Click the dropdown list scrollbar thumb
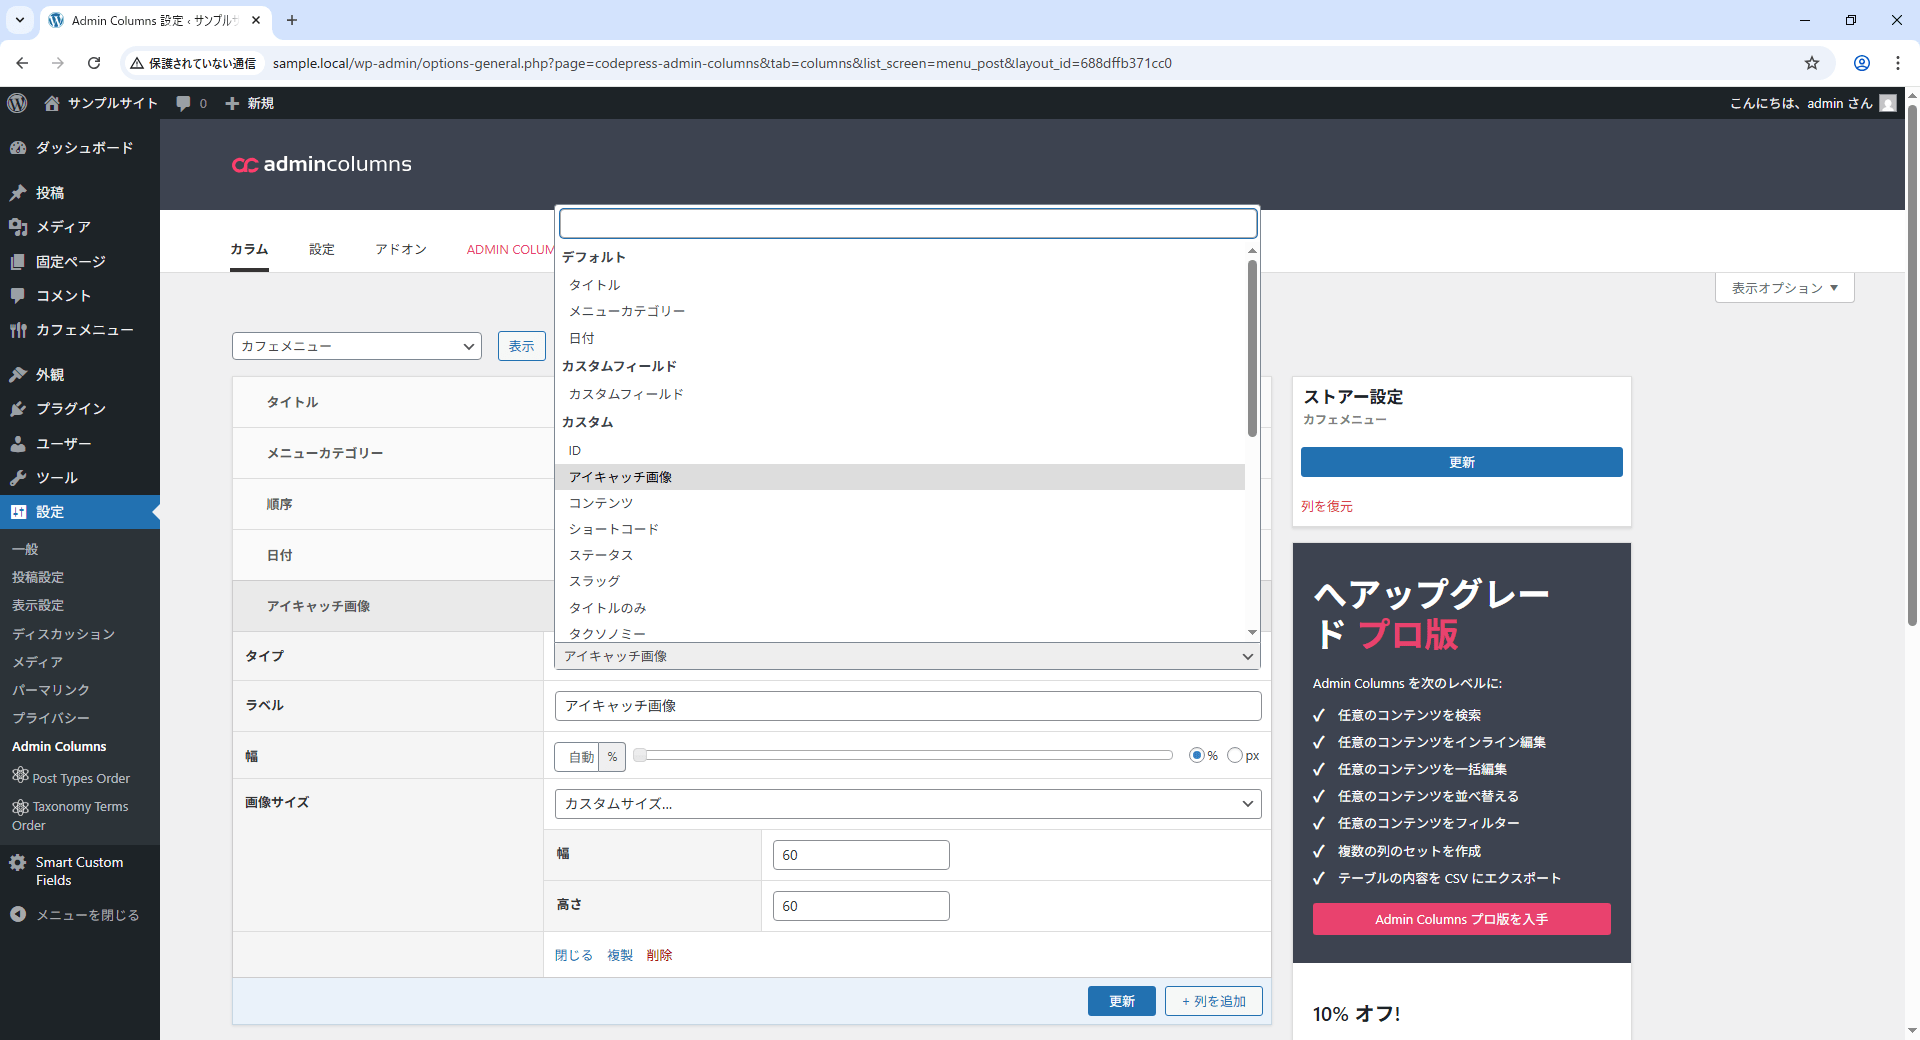 (1252, 348)
